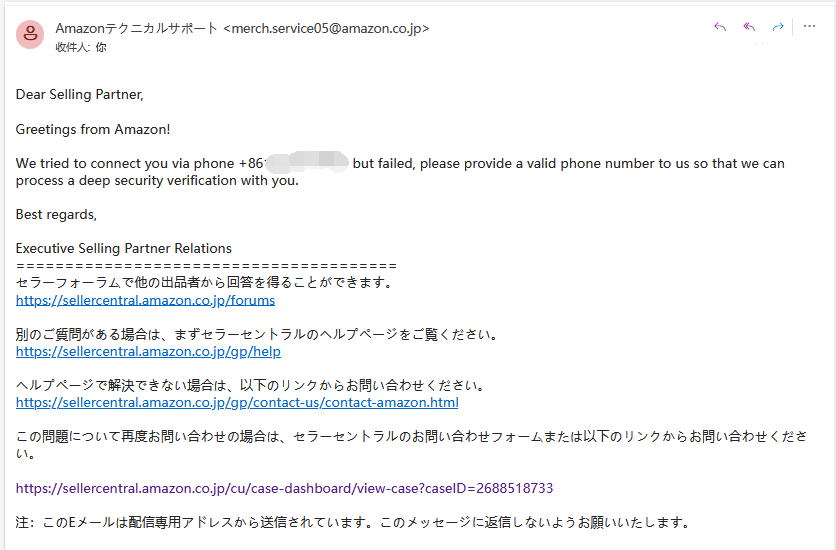Click recipient name 你
This screenshot has height=550, width=836.
coord(101,47)
